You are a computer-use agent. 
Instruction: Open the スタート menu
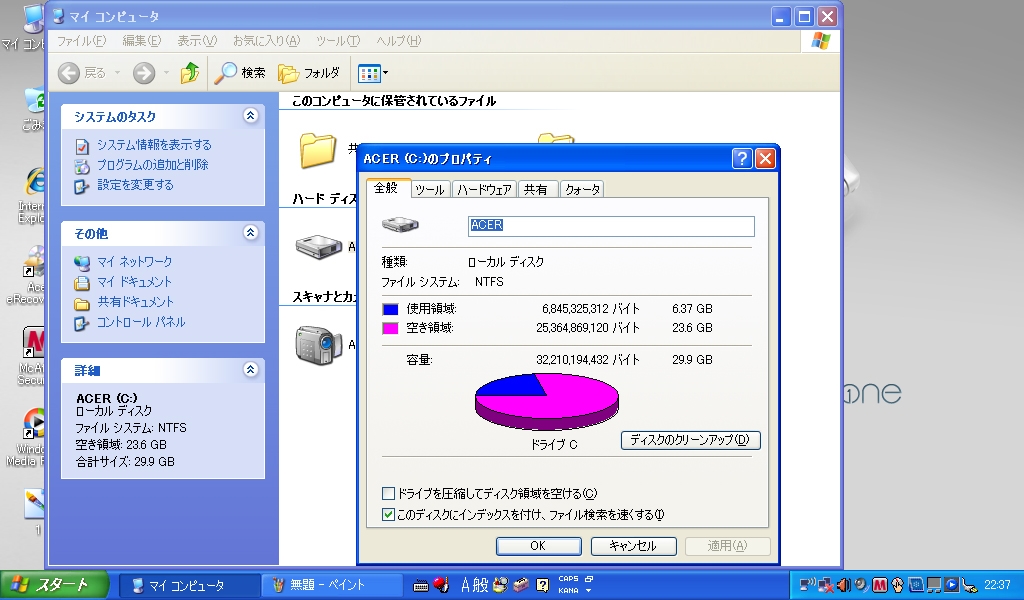pyautogui.click(x=54, y=584)
